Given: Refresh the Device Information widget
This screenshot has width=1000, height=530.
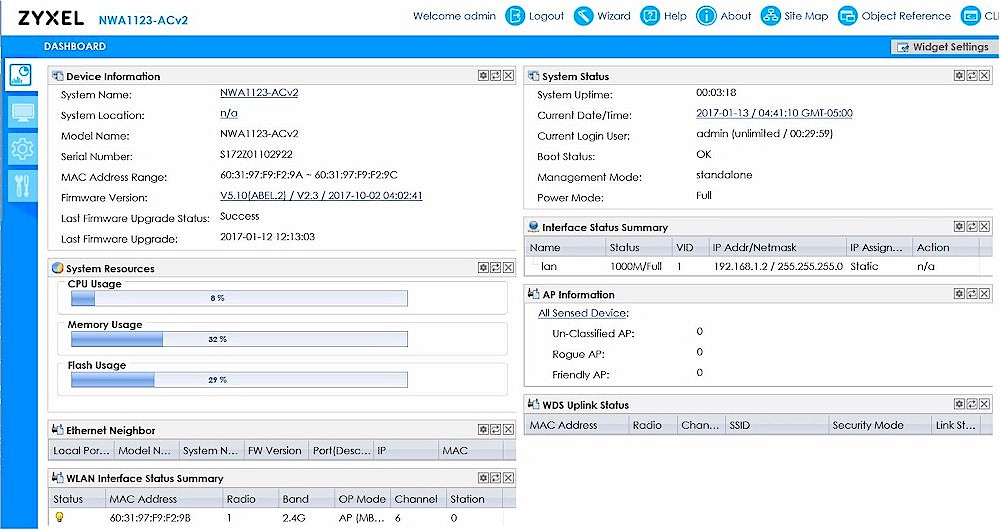Looking at the screenshot, I should point(496,75).
